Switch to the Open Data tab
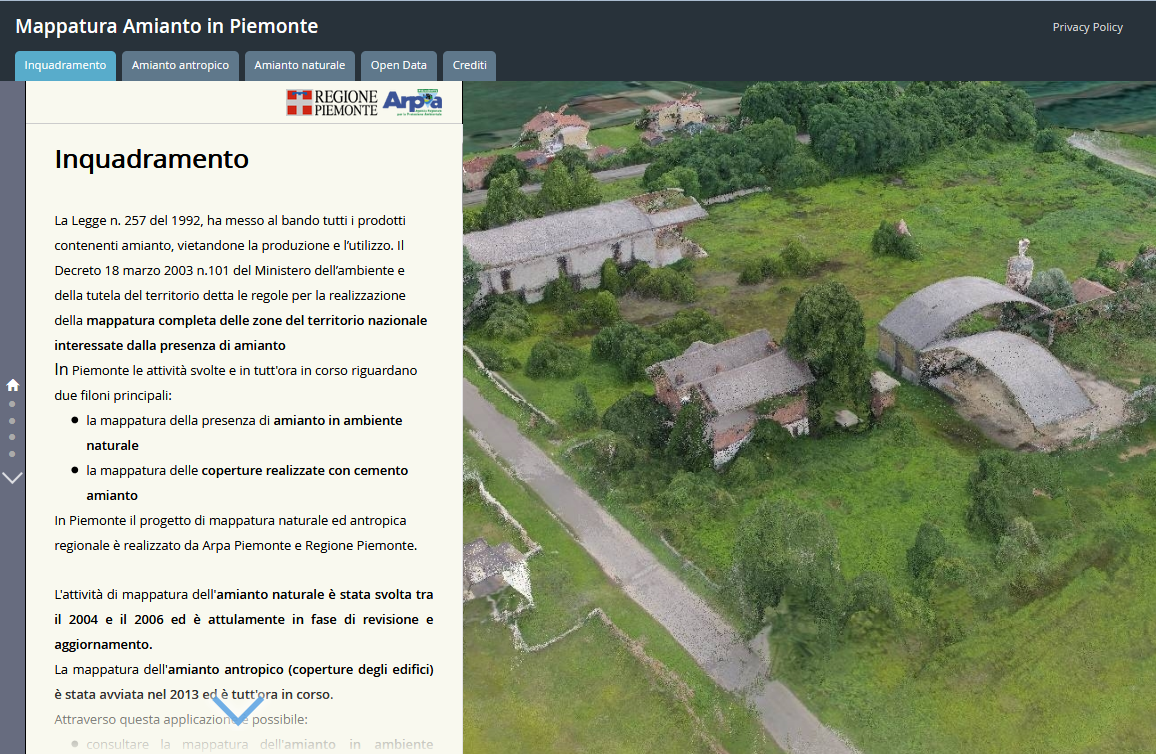This screenshot has width=1156, height=754. 398,66
